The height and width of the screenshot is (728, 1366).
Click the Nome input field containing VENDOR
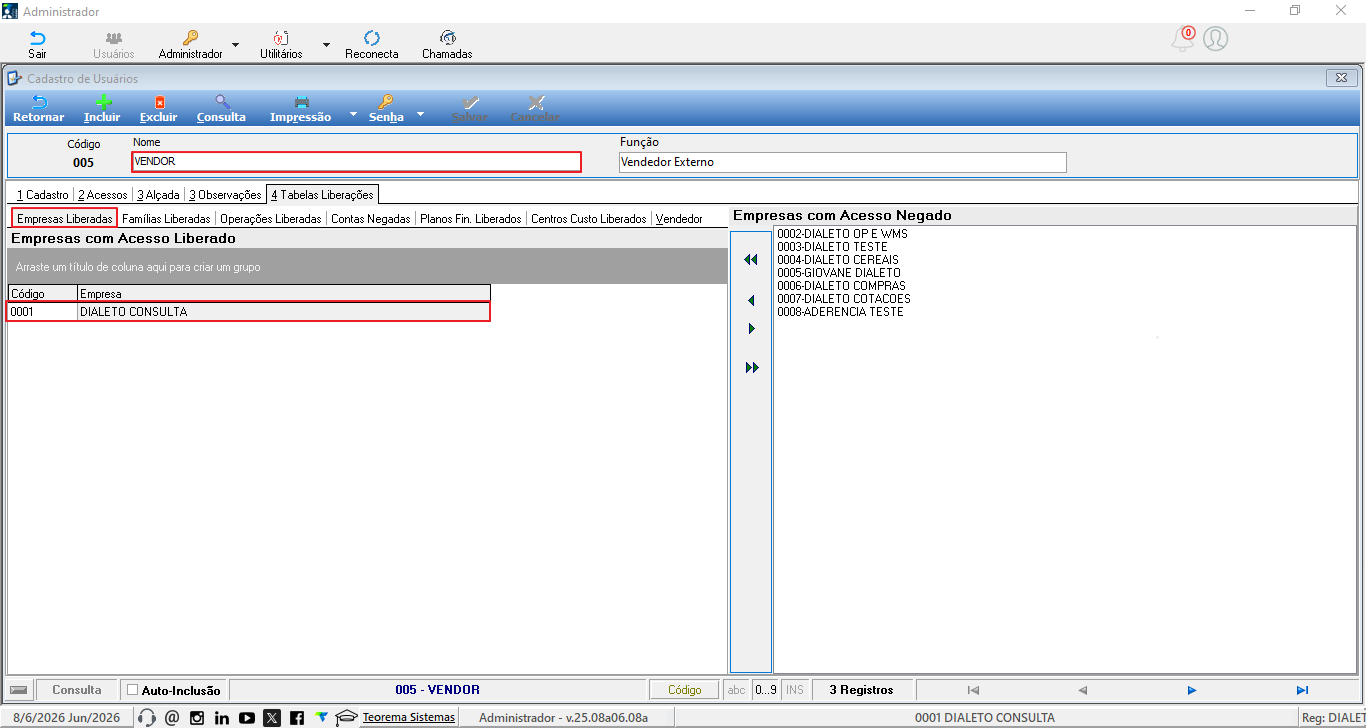(x=356, y=161)
